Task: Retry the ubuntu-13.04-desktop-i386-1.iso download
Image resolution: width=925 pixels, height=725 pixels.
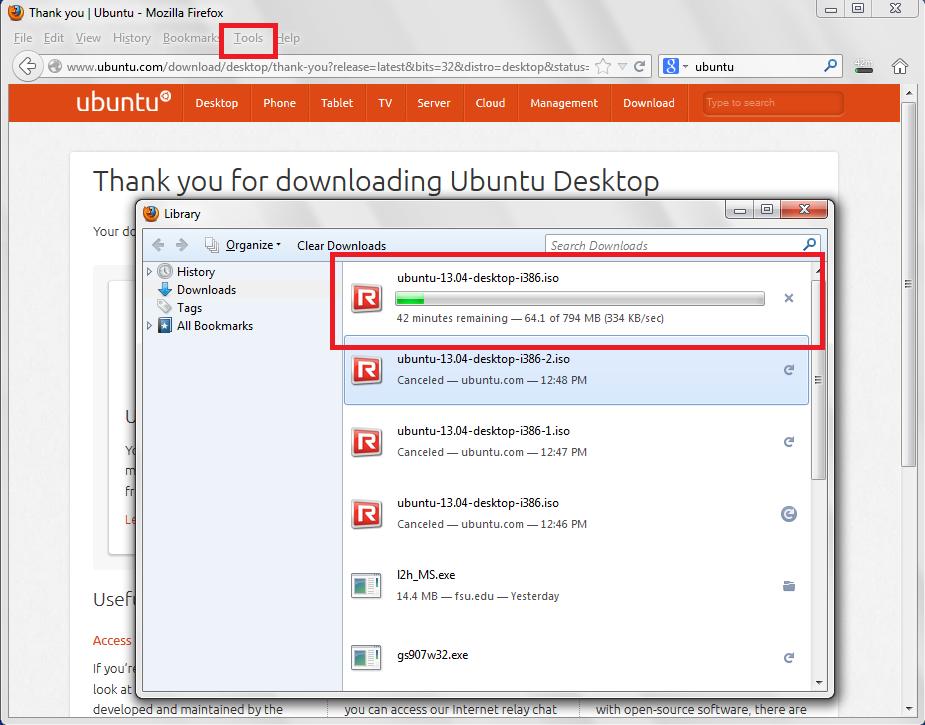Action: click(x=788, y=442)
